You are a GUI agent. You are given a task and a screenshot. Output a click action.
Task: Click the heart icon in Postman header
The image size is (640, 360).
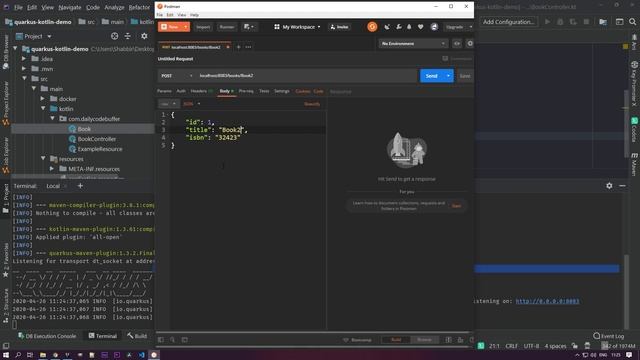point(420,27)
